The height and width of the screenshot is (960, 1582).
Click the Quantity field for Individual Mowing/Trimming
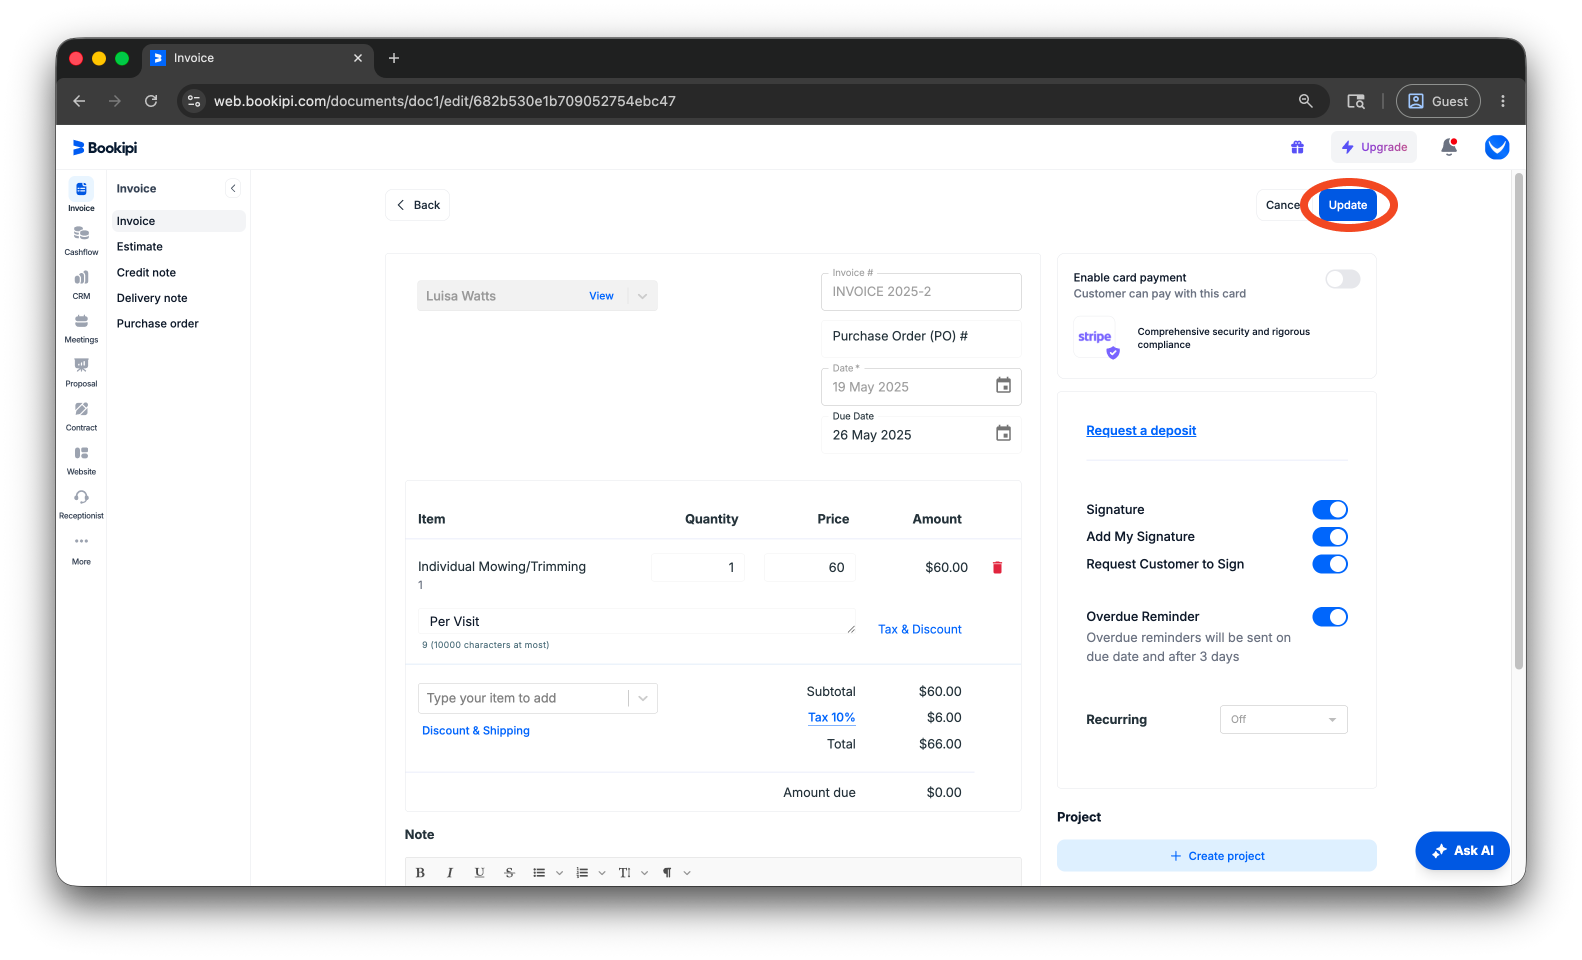698,567
